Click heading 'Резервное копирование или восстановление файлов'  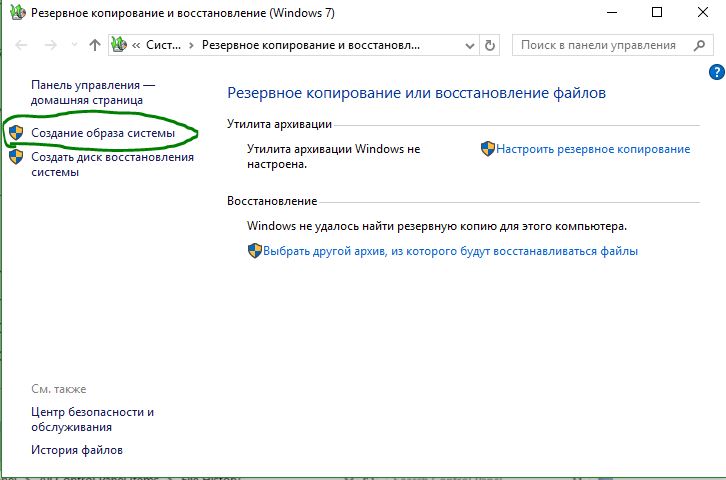pos(416,93)
